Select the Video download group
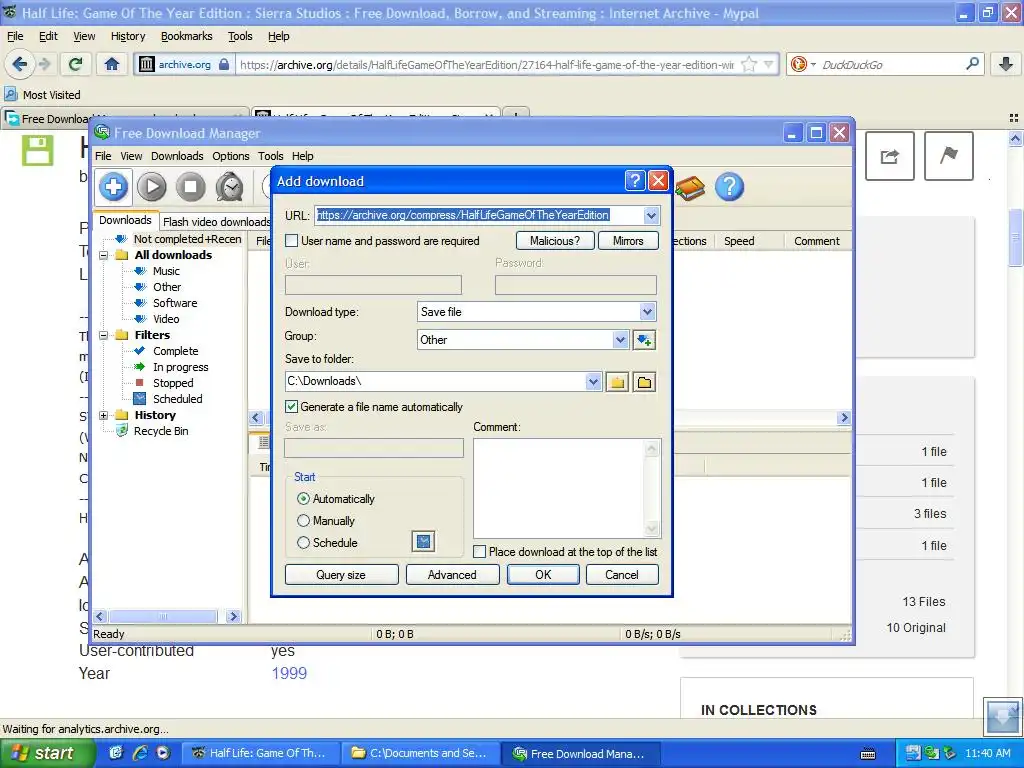 click(x=166, y=319)
